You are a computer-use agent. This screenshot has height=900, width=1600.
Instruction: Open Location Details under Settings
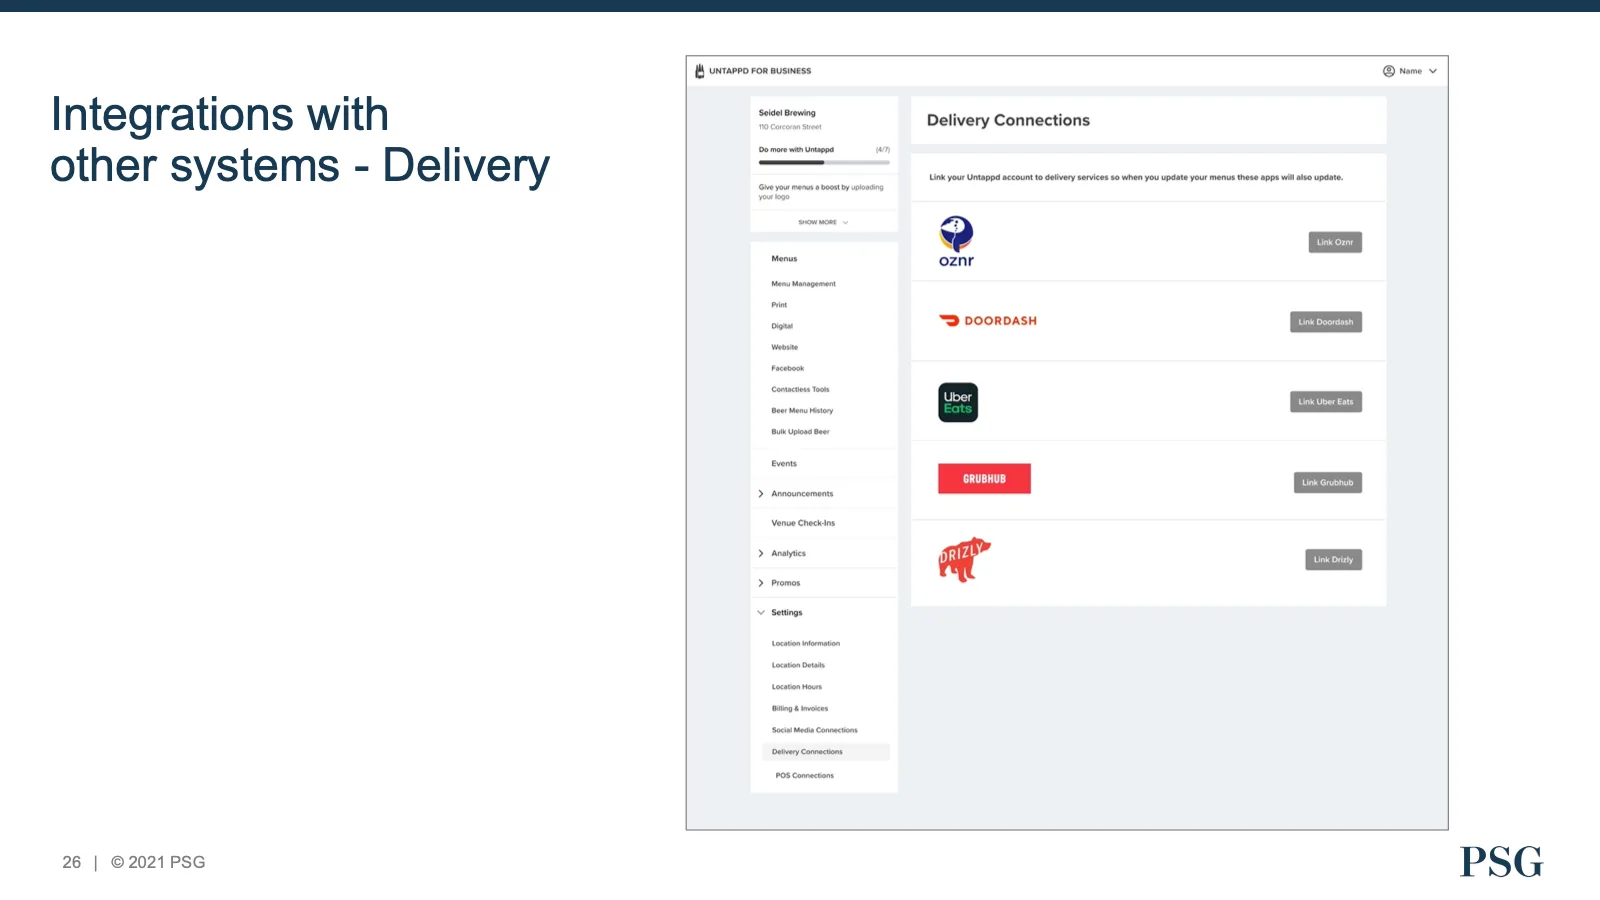click(x=798, y=665)
